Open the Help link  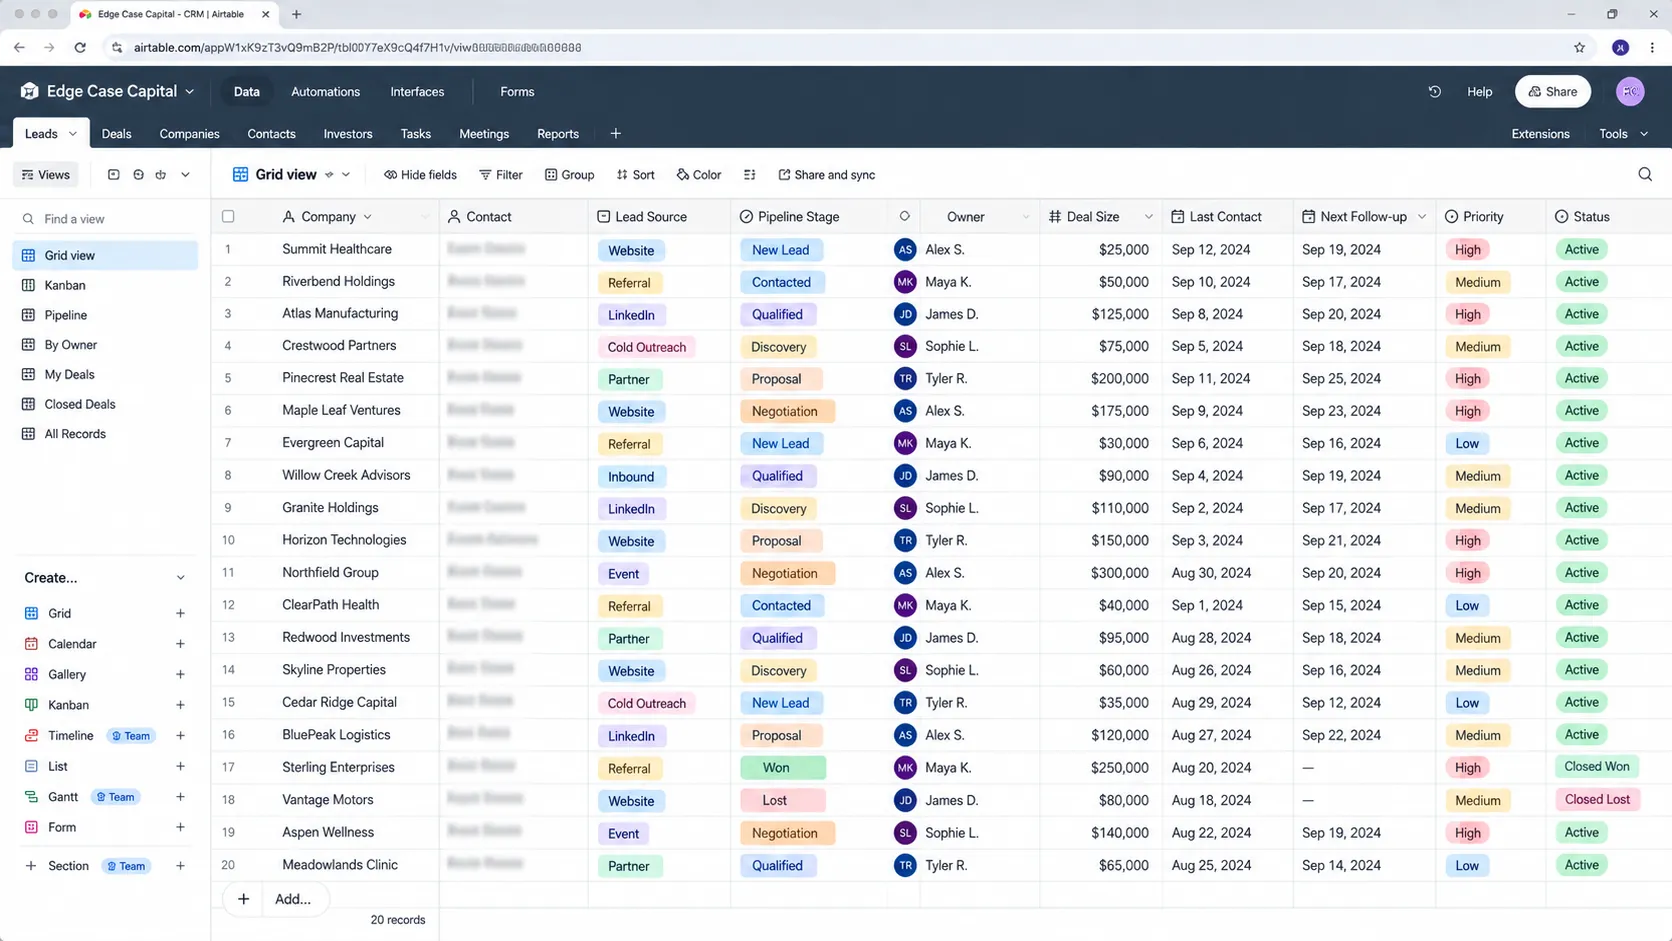[1479, 91]
